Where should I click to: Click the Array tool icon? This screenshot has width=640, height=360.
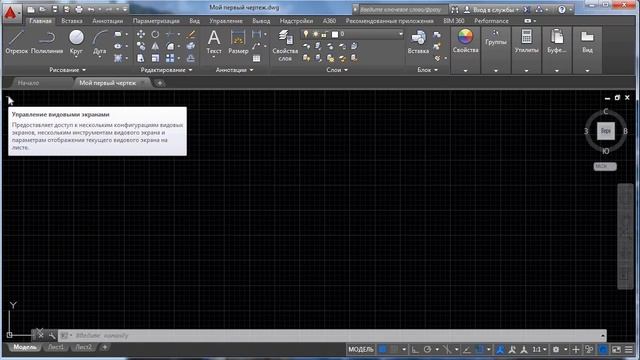170,58
